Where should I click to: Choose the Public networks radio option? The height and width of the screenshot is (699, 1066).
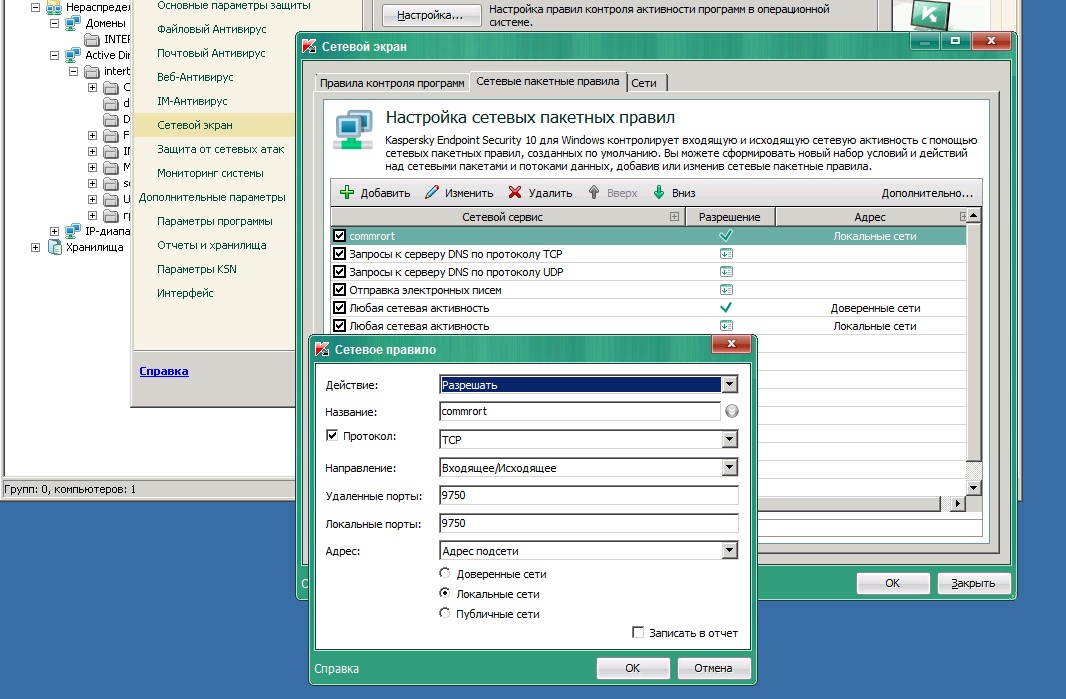pyautogui.click(x=445, y=614)
